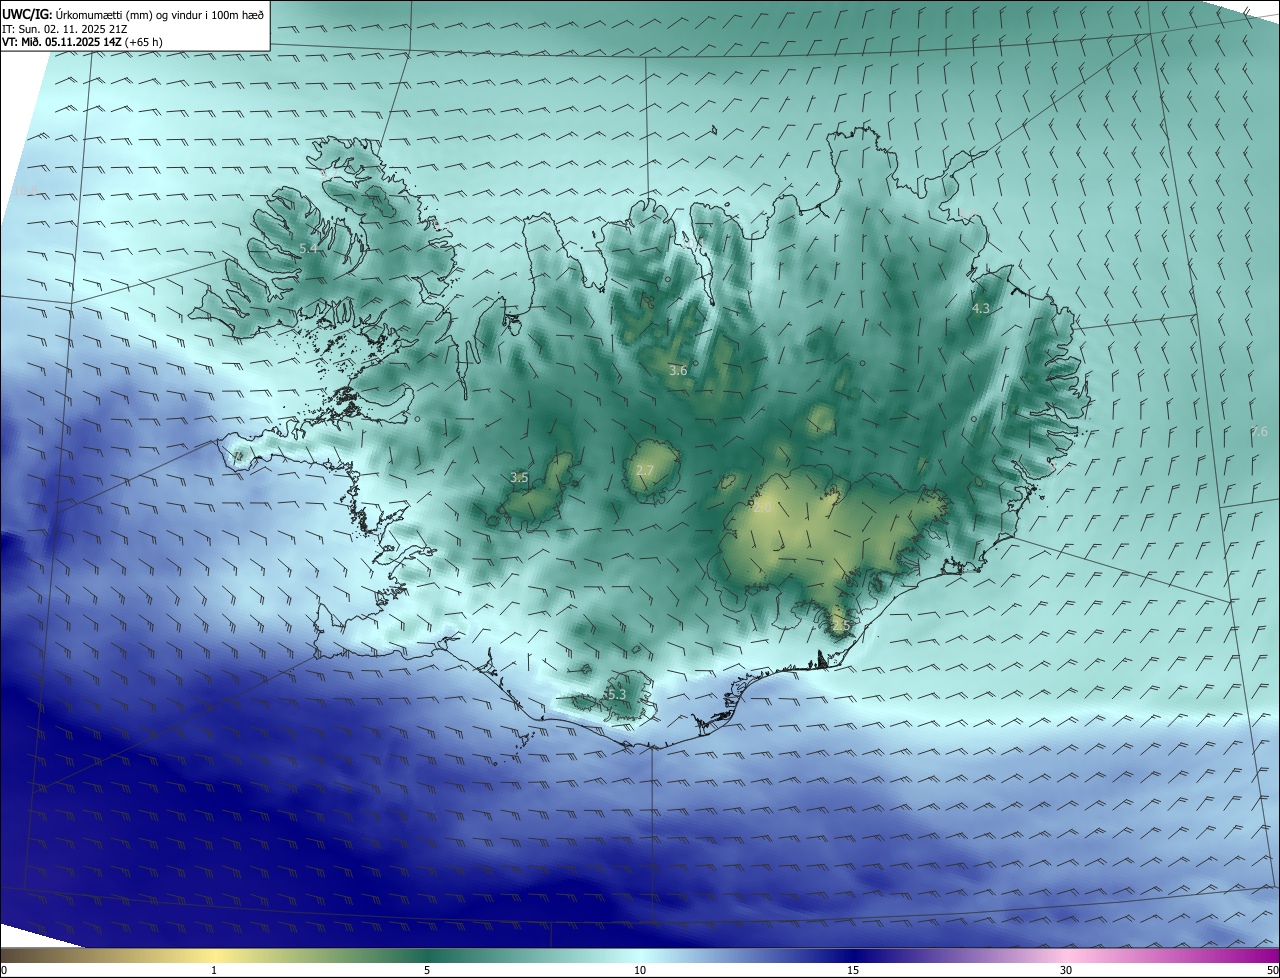Click the 3.6 value label on the map

(678, 371)
